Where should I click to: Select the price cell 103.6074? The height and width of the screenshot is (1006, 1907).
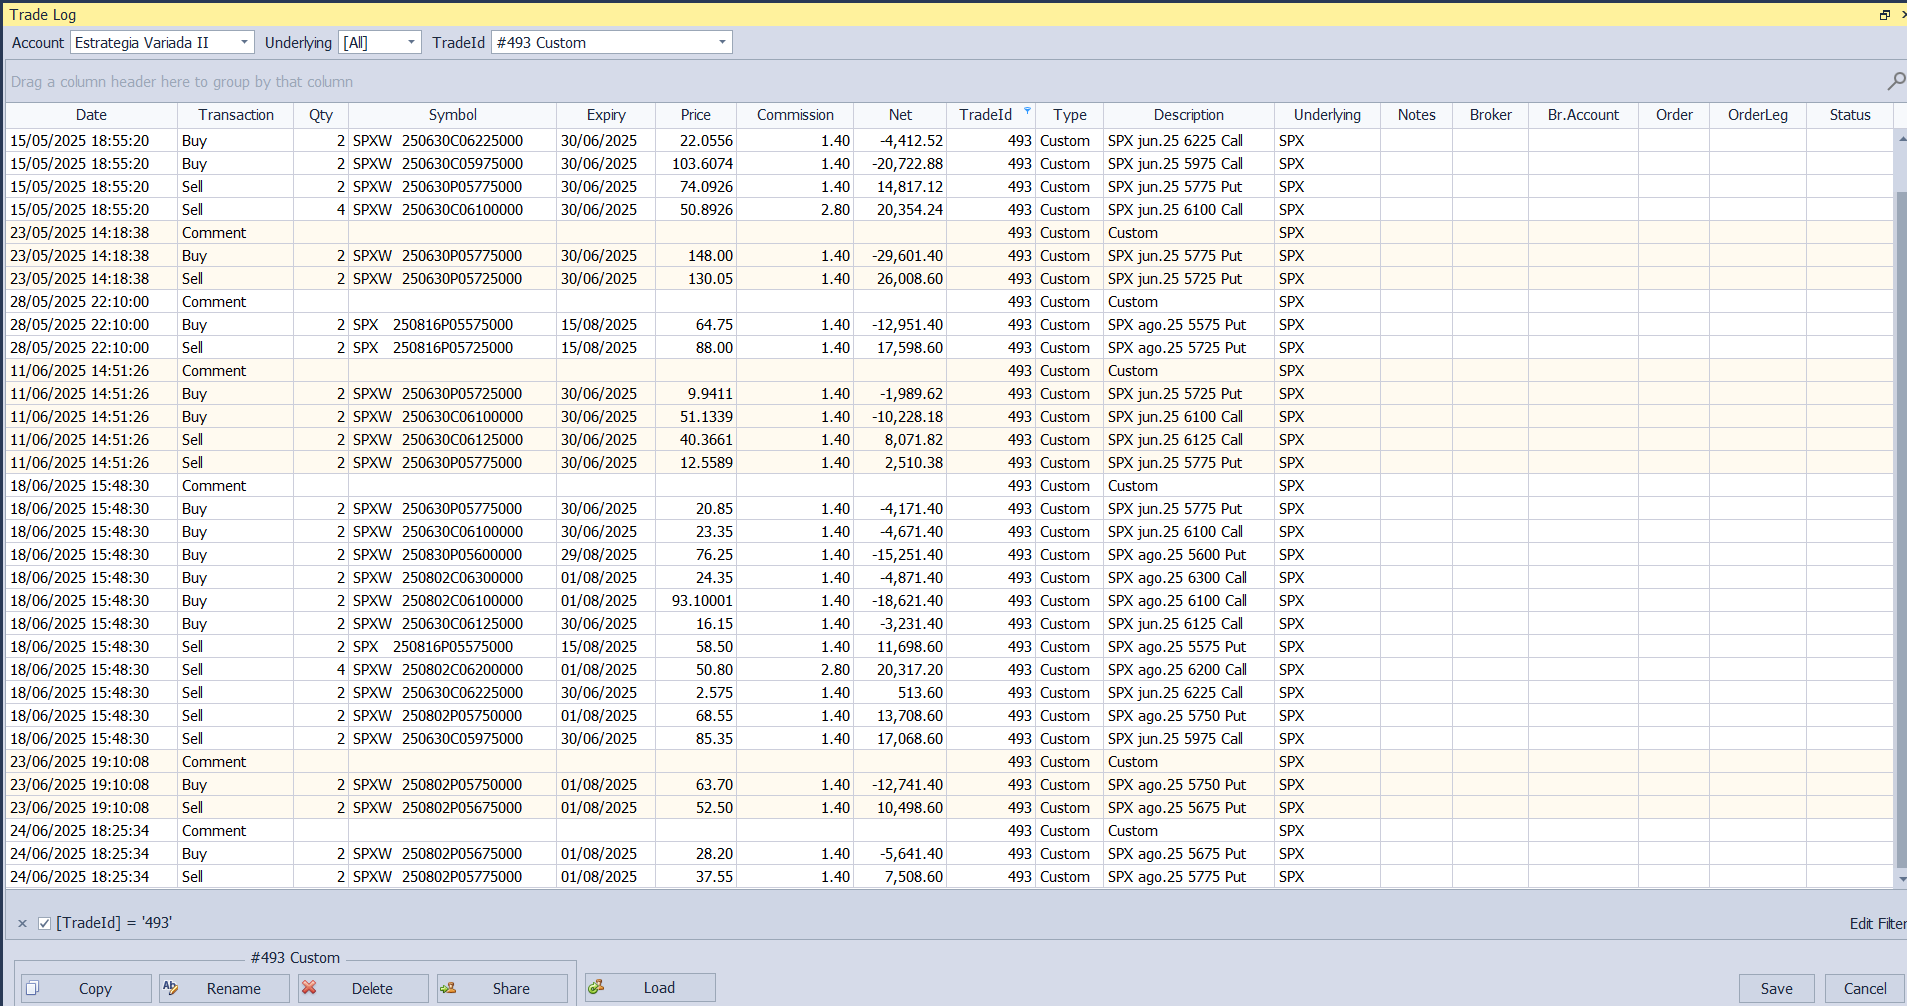696,164
